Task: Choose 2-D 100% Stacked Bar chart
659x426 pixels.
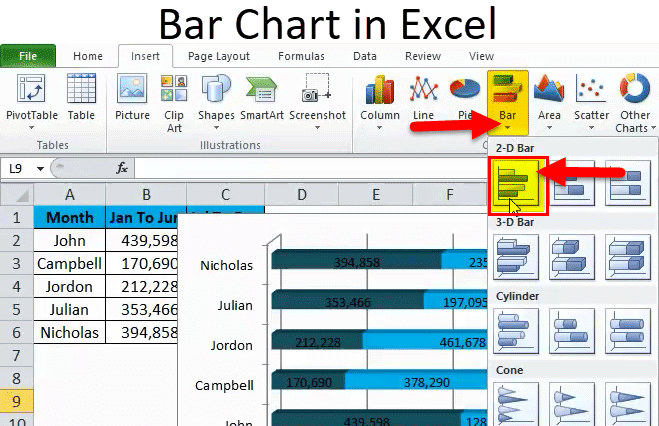Action: [627, 183]
